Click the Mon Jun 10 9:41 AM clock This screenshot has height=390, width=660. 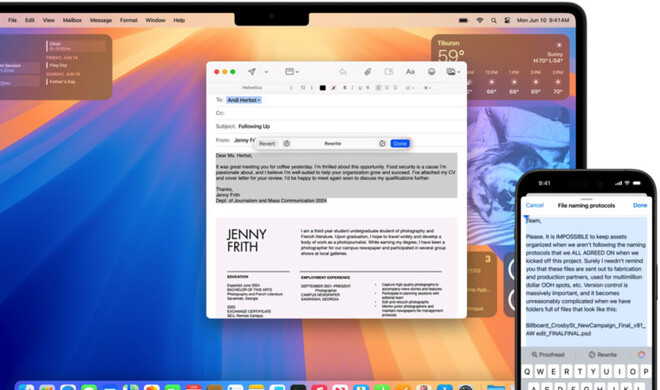click(543, 20)
